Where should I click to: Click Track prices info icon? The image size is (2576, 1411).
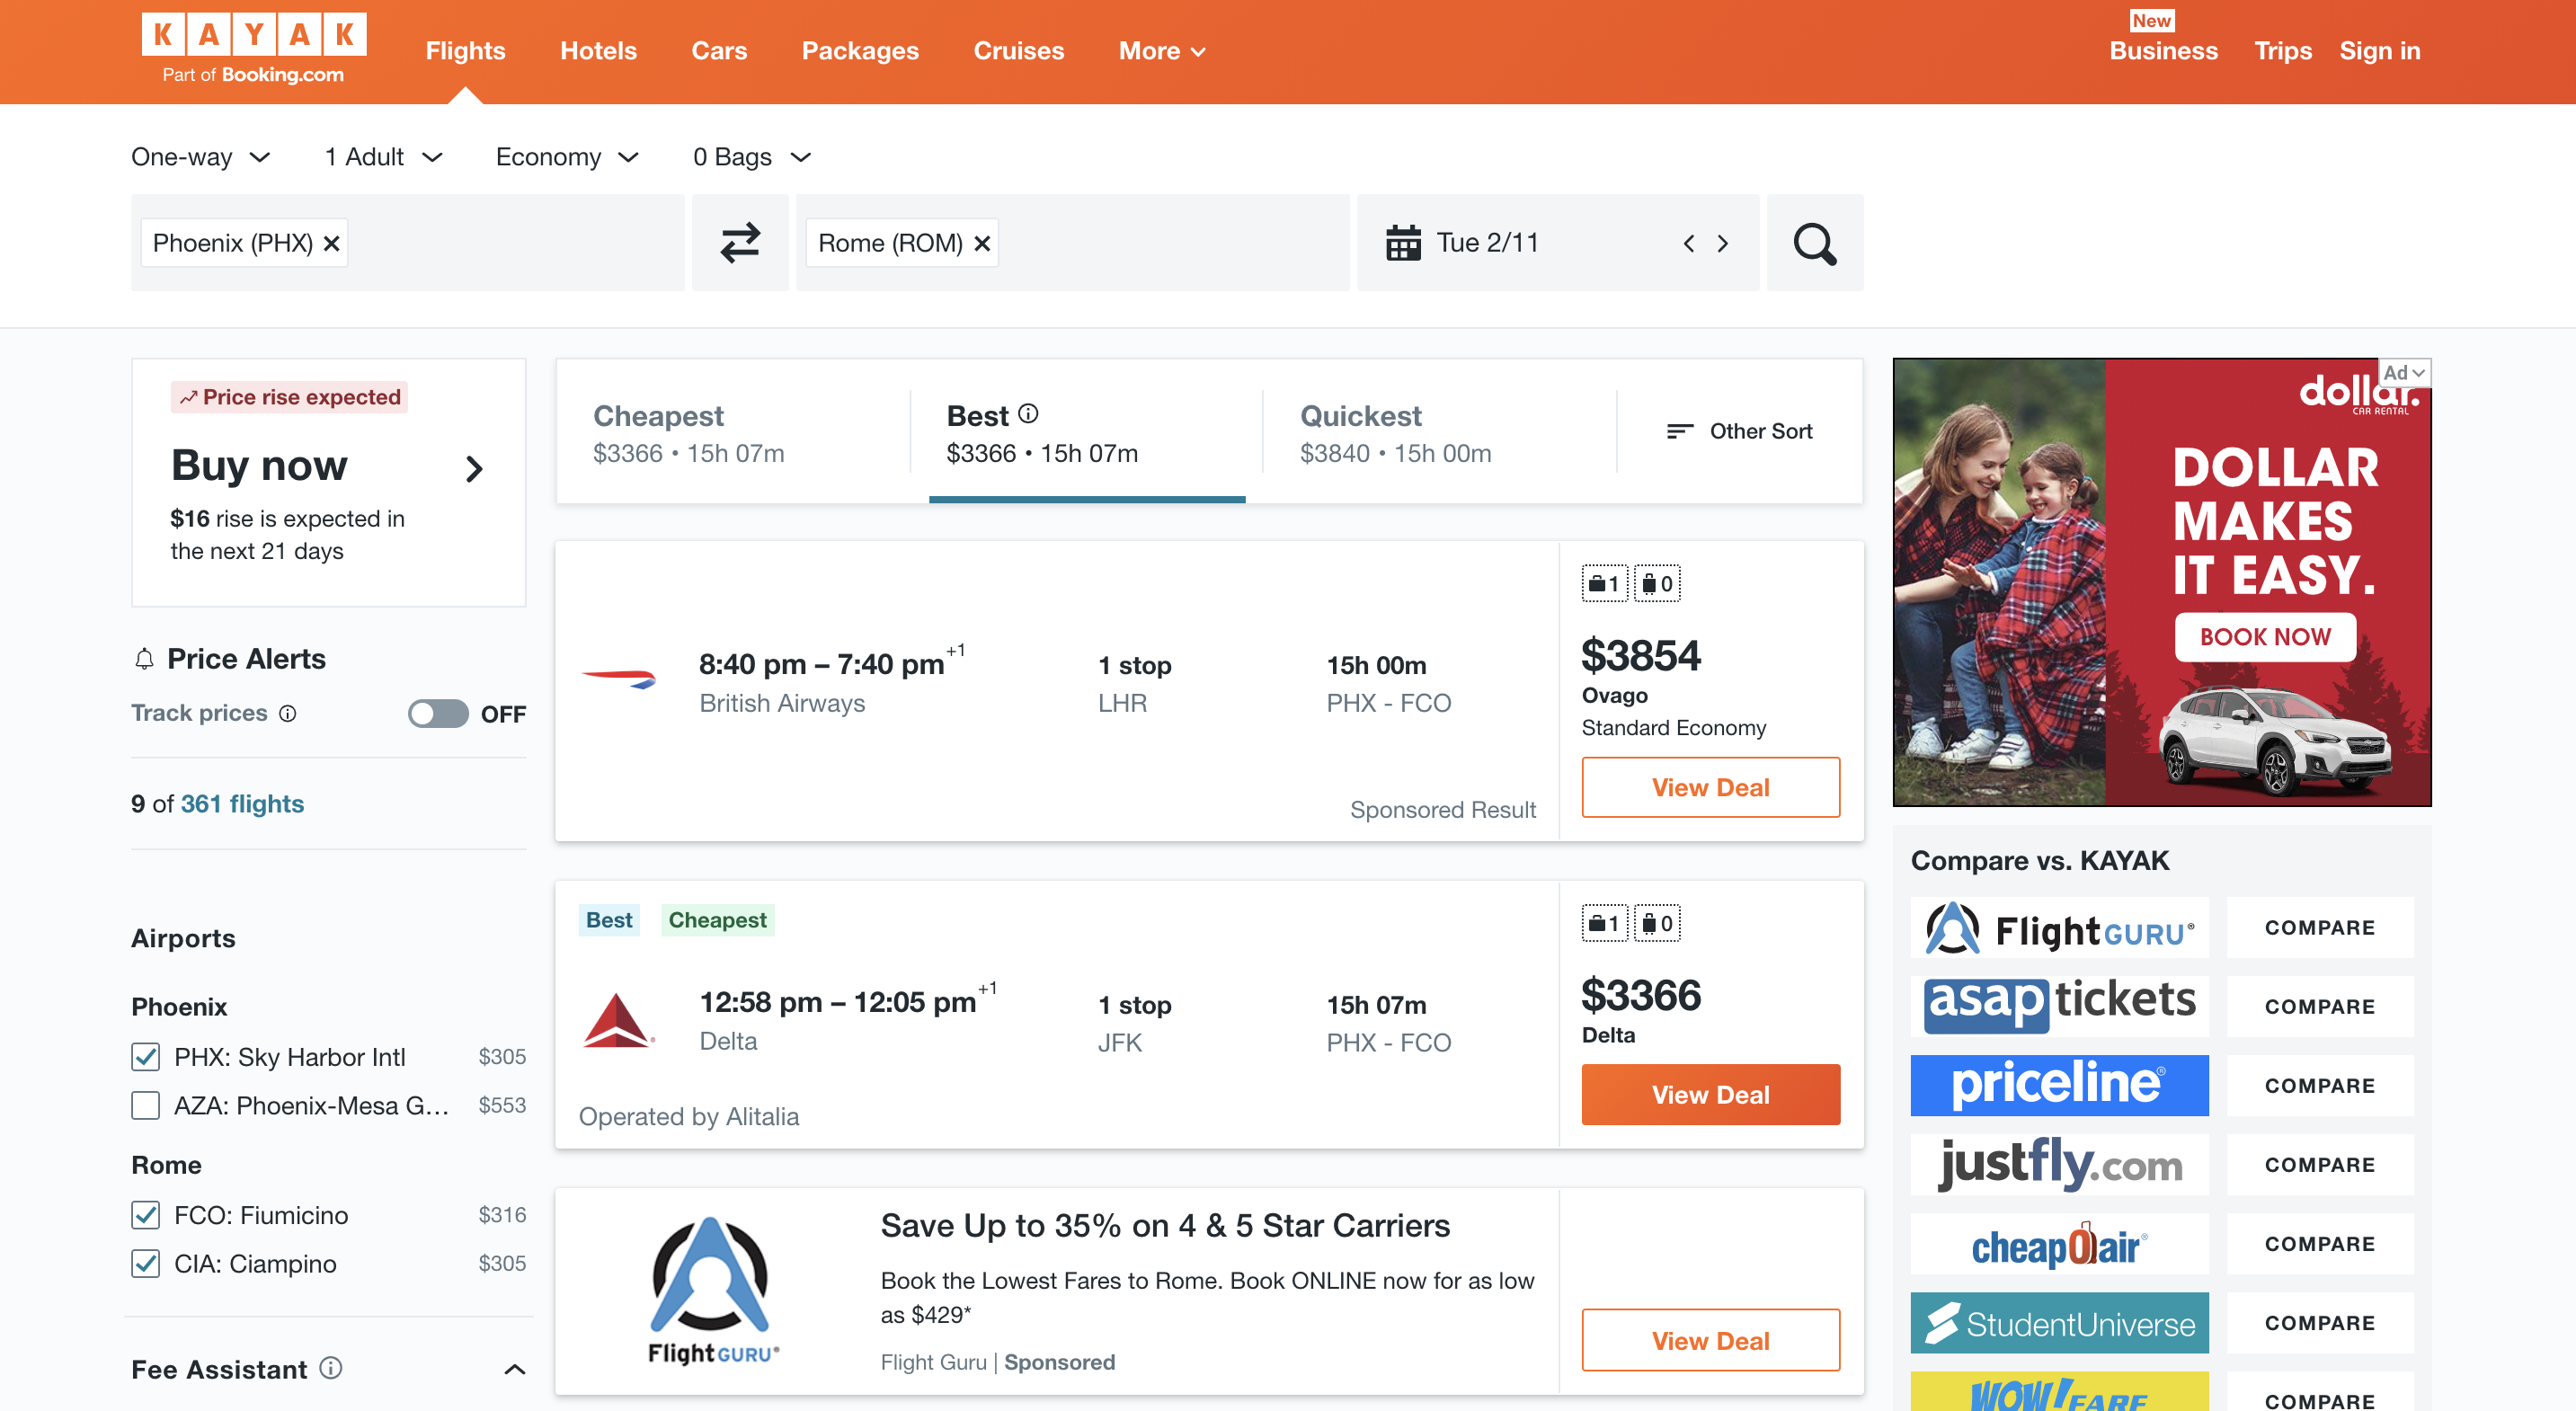coord(288,713)
